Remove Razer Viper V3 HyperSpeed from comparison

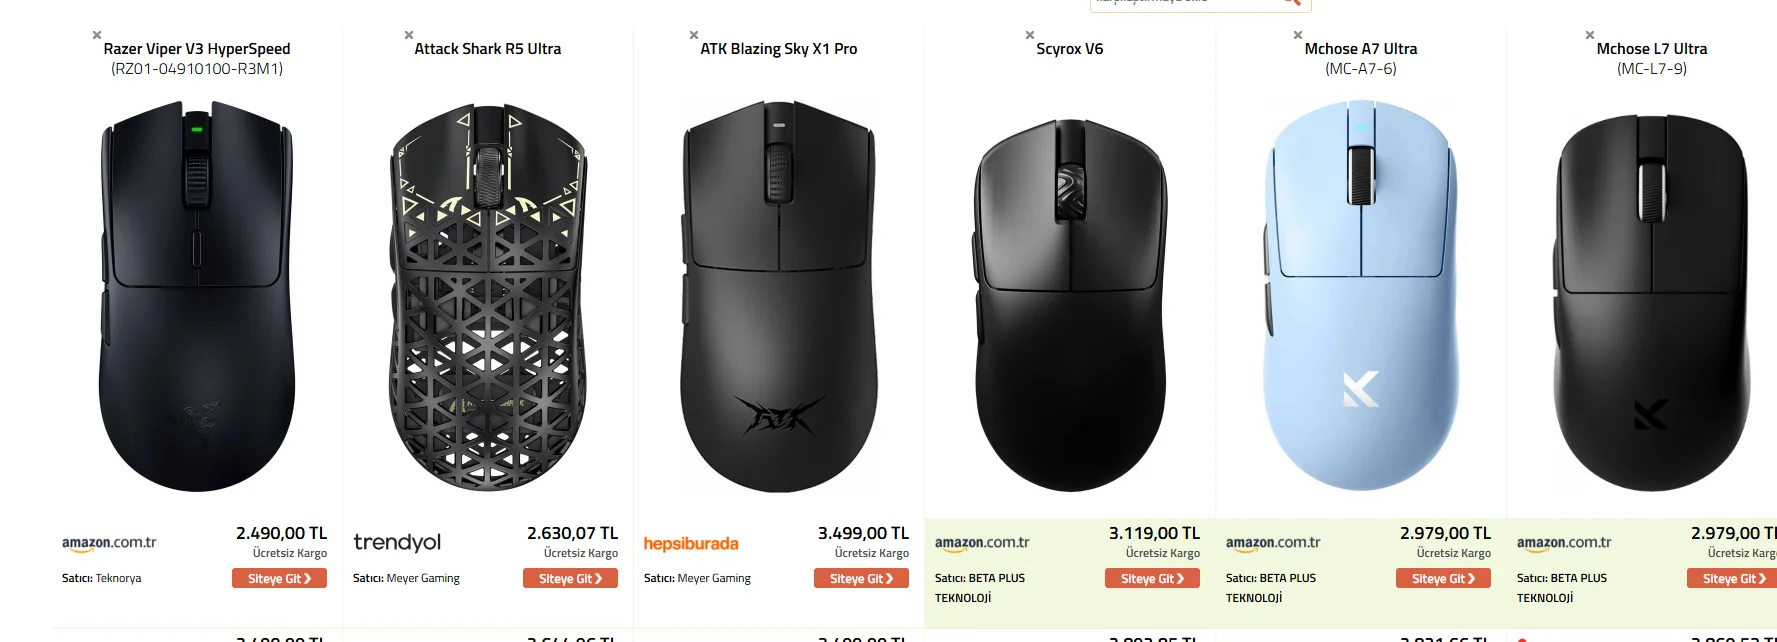(97, 35)
